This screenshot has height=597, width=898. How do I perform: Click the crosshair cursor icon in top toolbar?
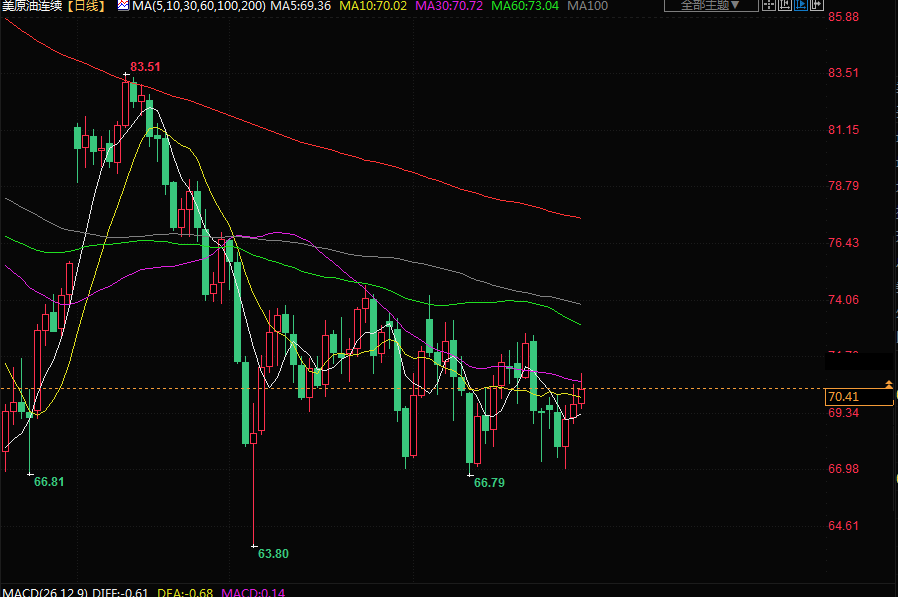tap(768, 5)
